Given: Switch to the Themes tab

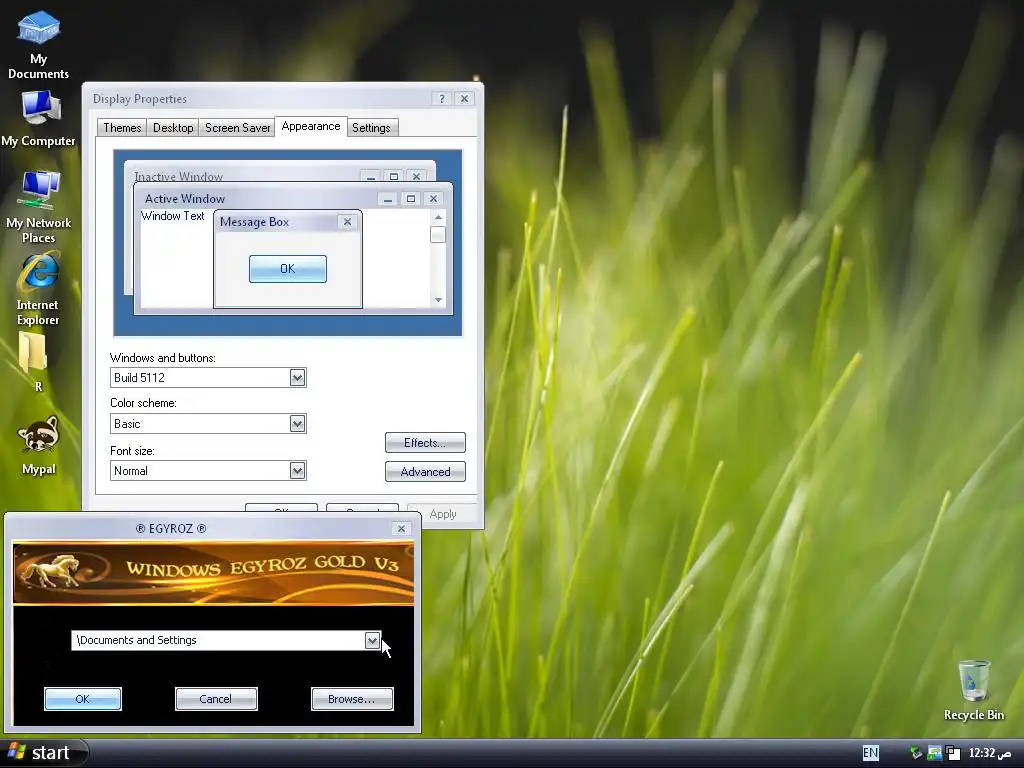Looking at the screenshot, I should tap(122, 127).
